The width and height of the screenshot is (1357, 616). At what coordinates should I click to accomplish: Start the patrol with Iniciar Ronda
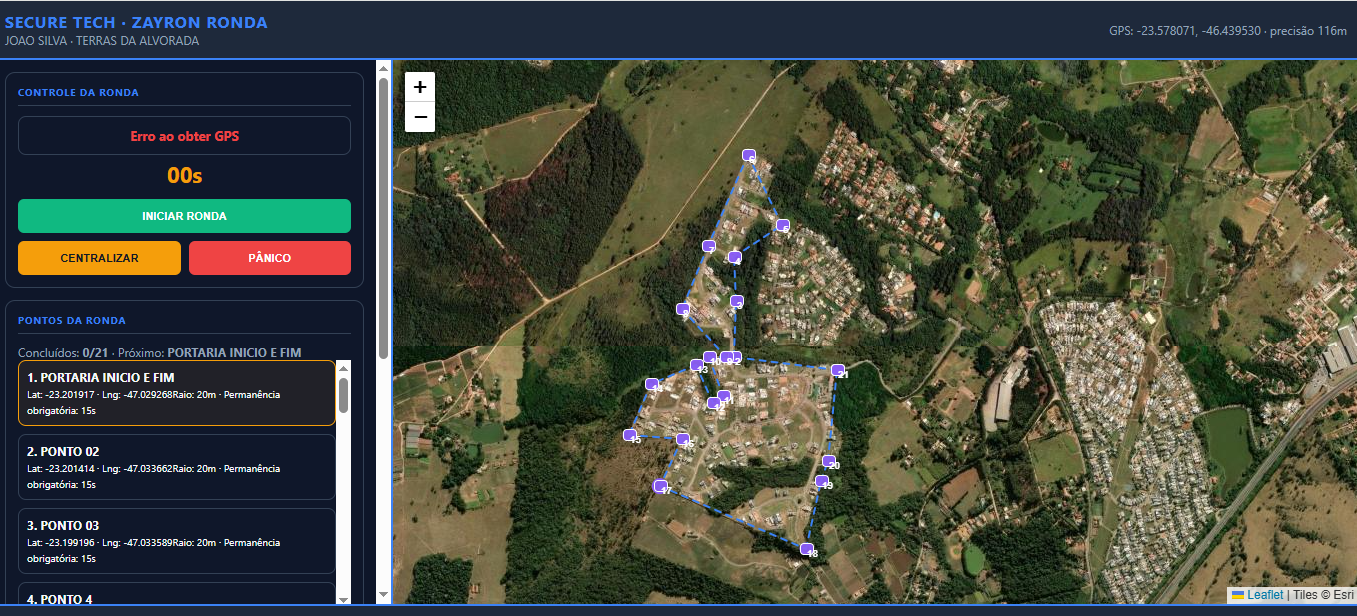[184, 216]
